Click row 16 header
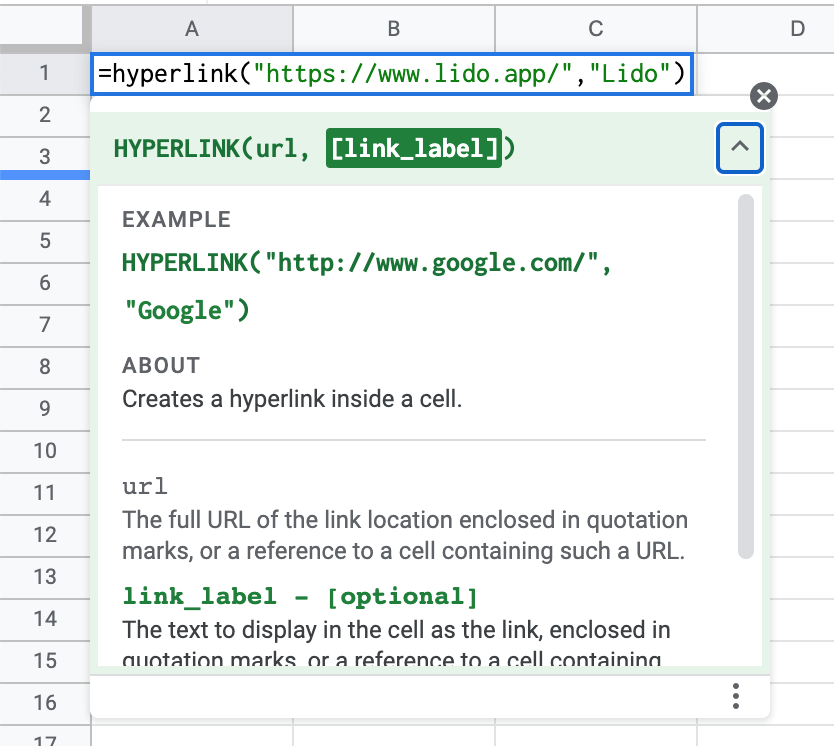834x746 pixels. (46, 703)
